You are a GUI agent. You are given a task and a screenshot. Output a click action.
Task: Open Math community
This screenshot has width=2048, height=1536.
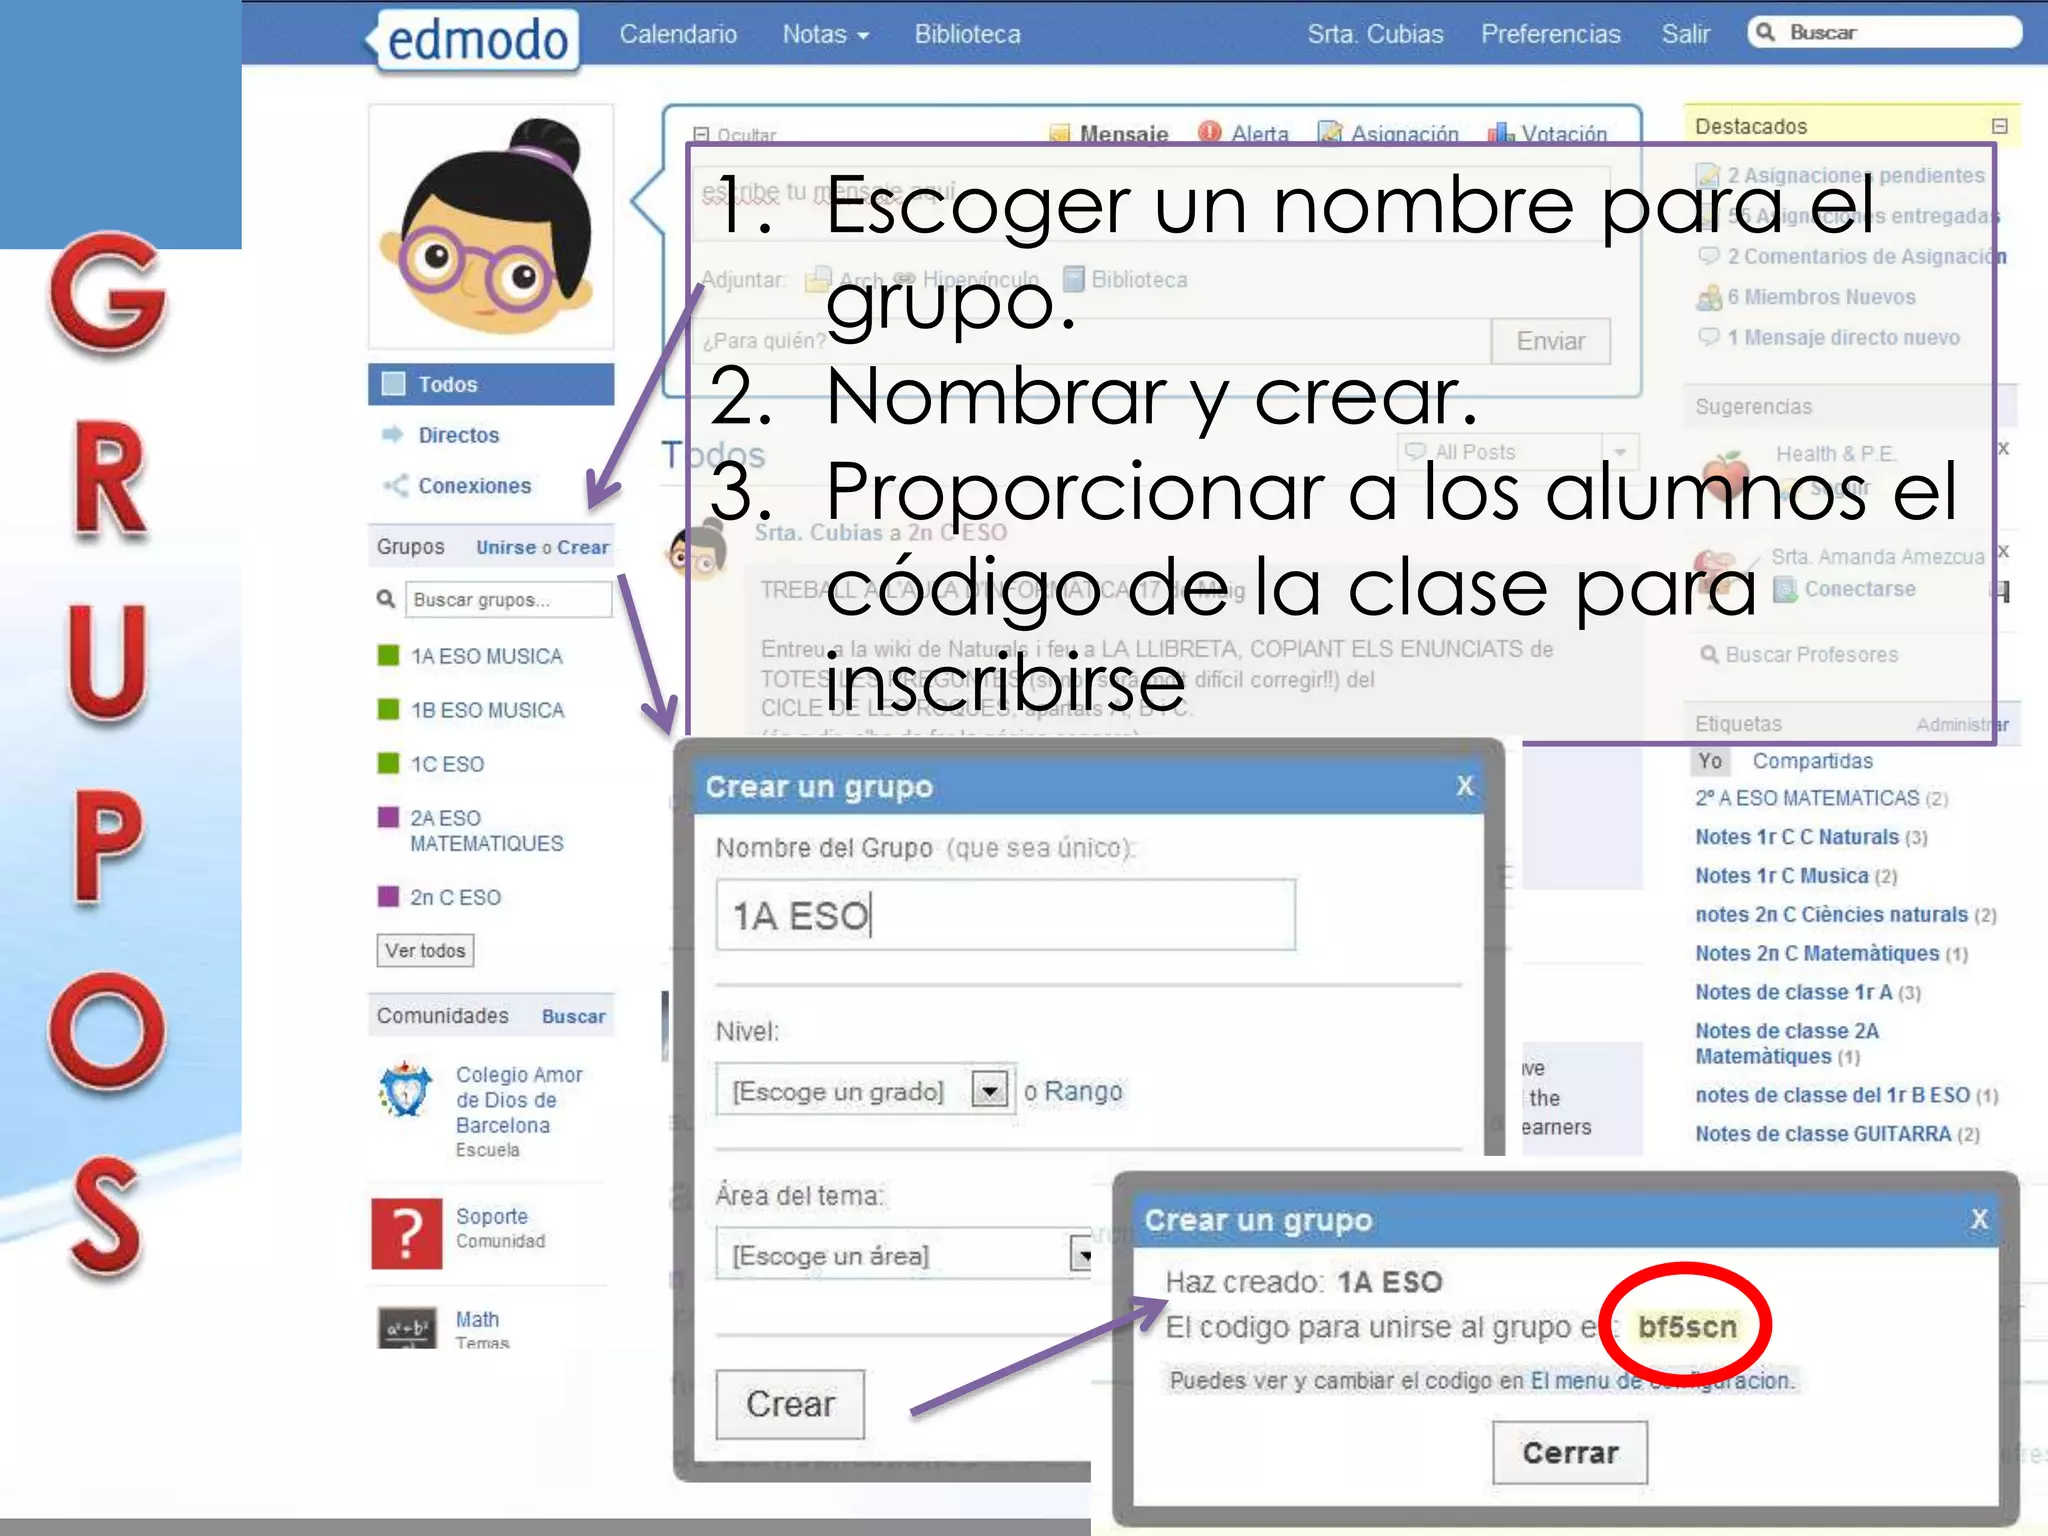477,1319
